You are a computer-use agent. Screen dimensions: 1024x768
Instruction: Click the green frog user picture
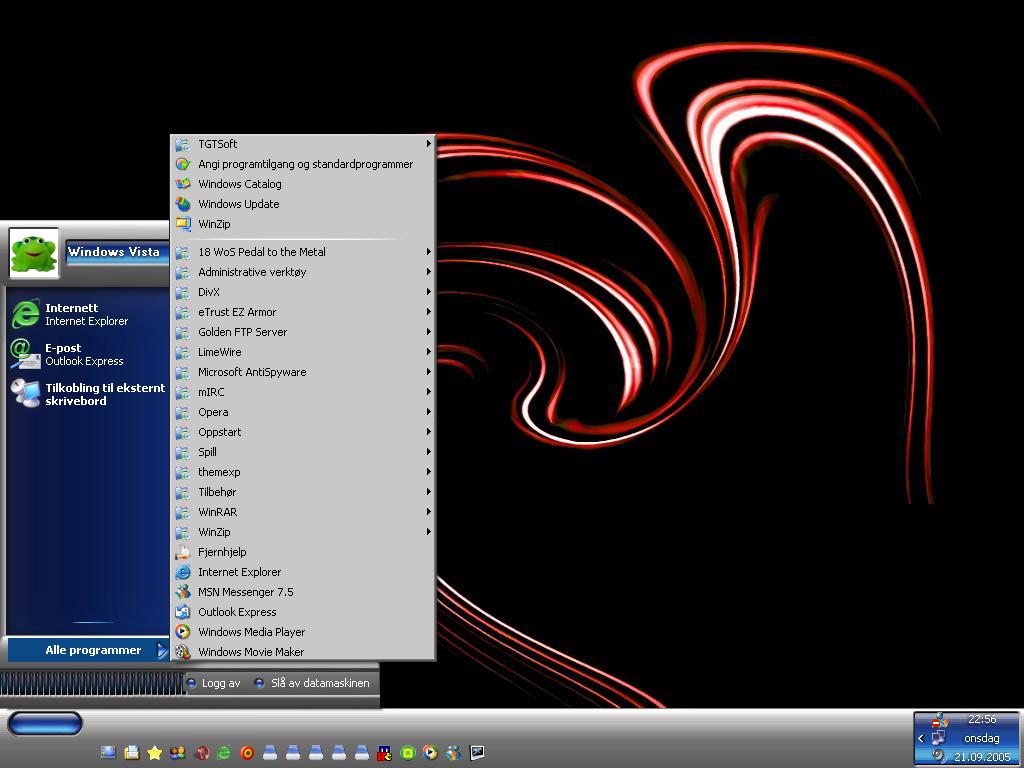point(34,253)
